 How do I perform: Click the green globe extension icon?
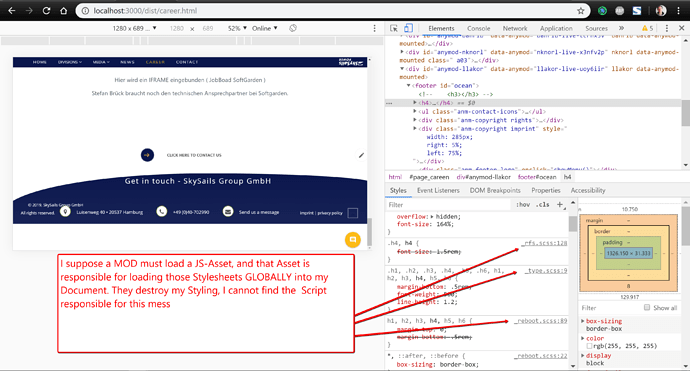[602, 11]
